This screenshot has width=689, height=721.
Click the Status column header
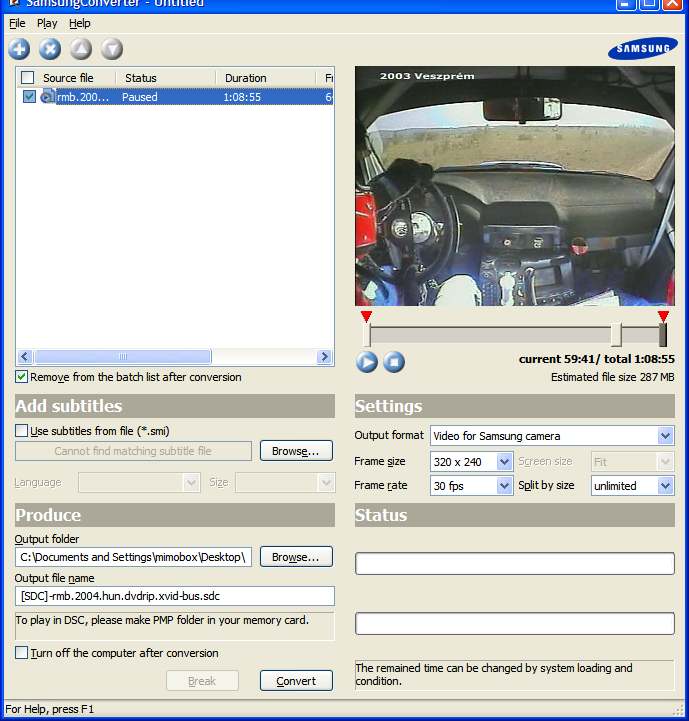click(x=166, y=78)
